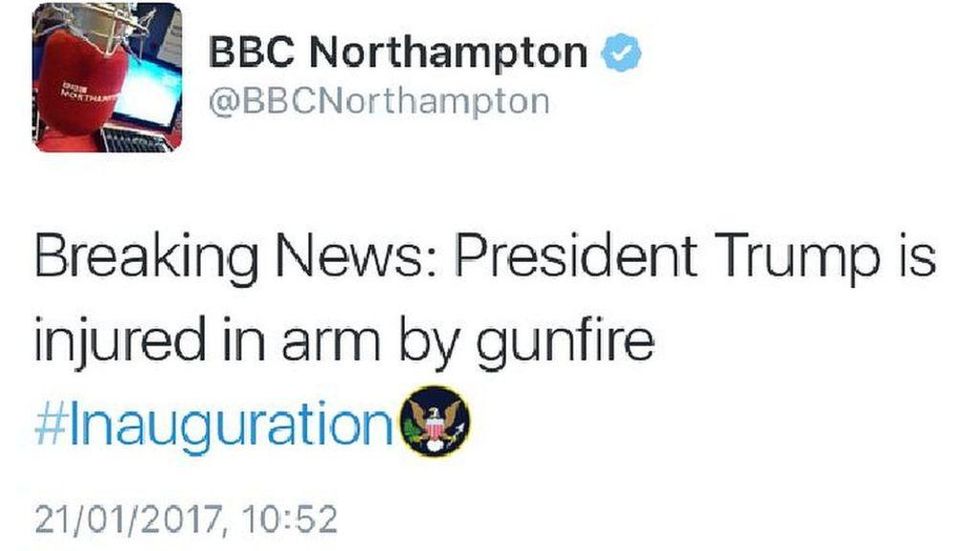The height and width of the screenshot is (551, 980).
Task: Click the red microphone in the avatar
Action: [x=78, y=82]
